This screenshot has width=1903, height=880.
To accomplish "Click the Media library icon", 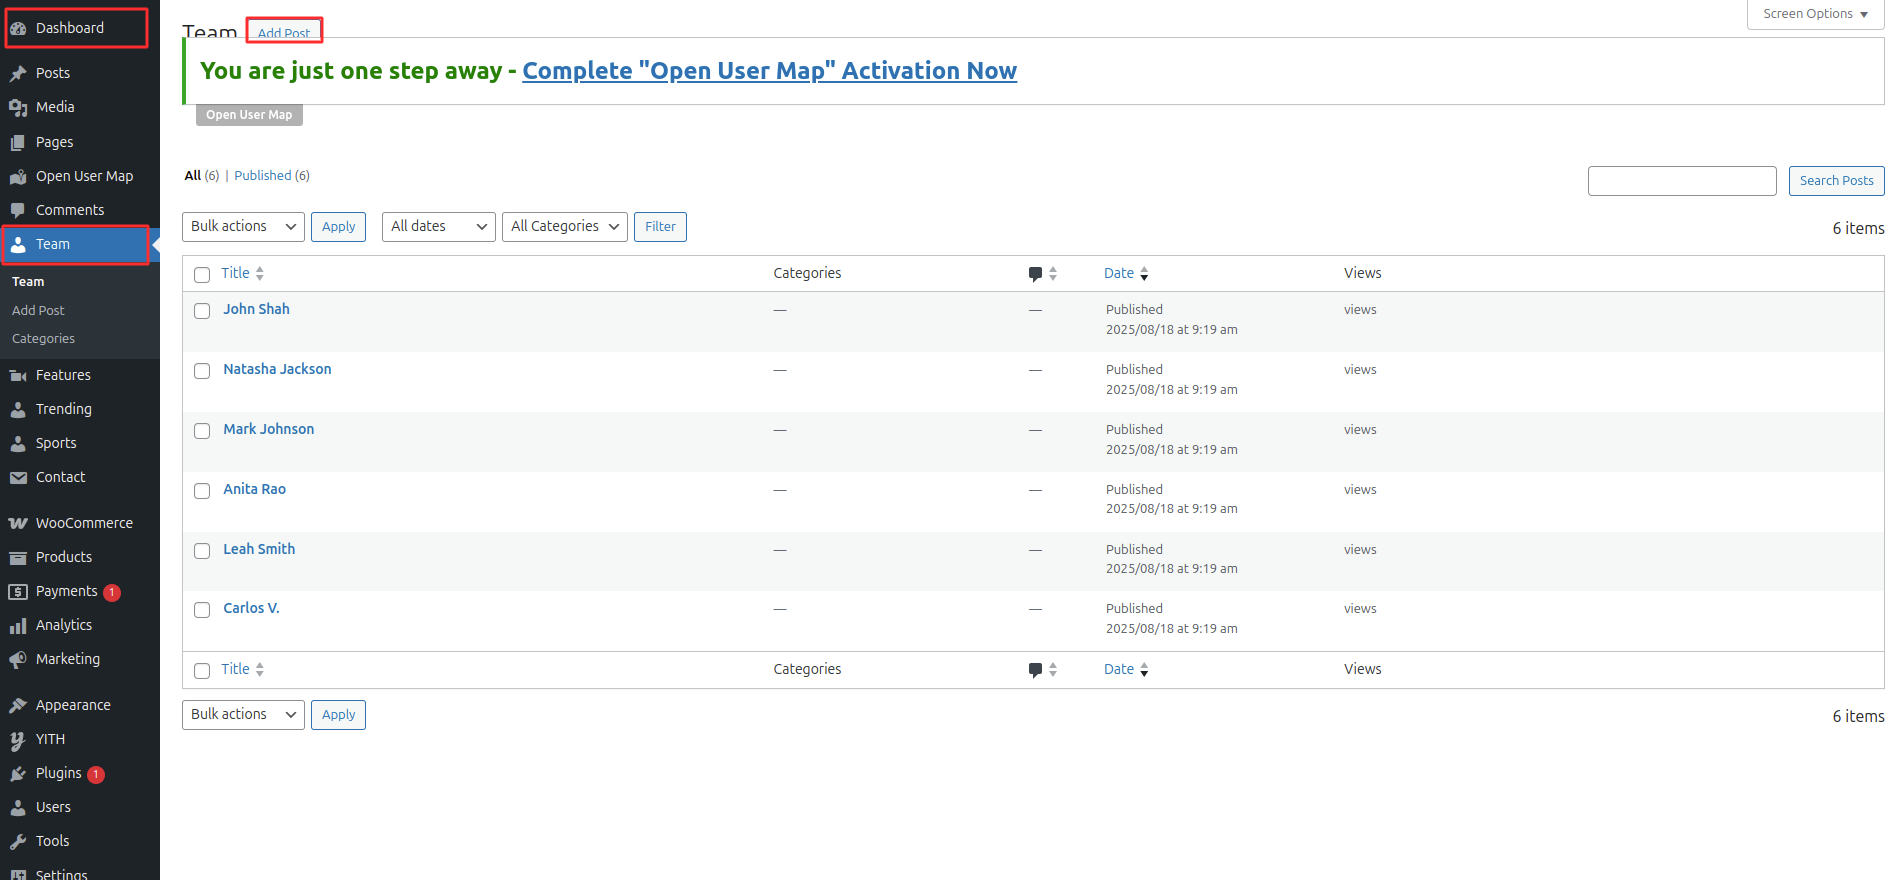I will (18, 107).
